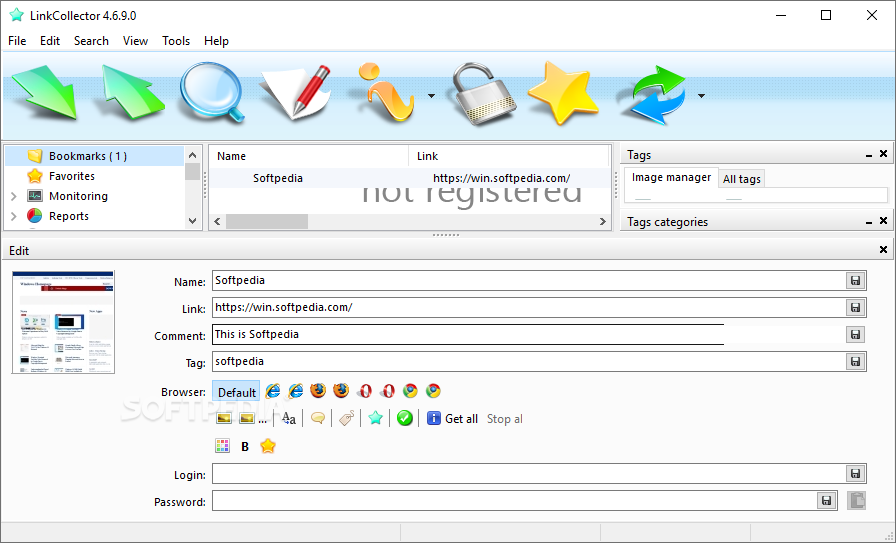This screenshot has height=543, width=896.
Task: Expand the Reports tree node
Action: [14, 216]
